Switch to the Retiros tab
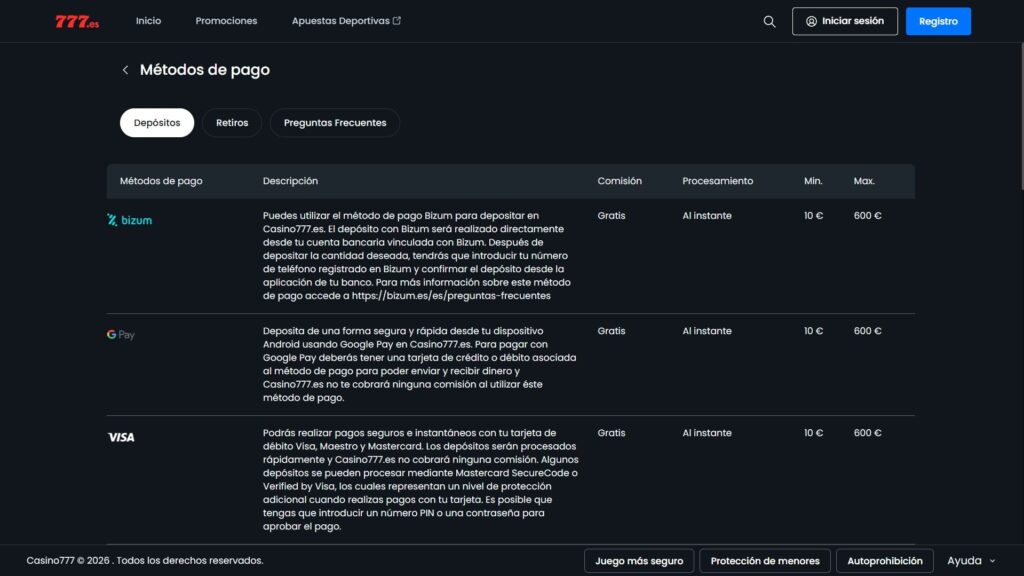Image resolution: width=1024 pixels, height=576 pixels. point(232,123)
